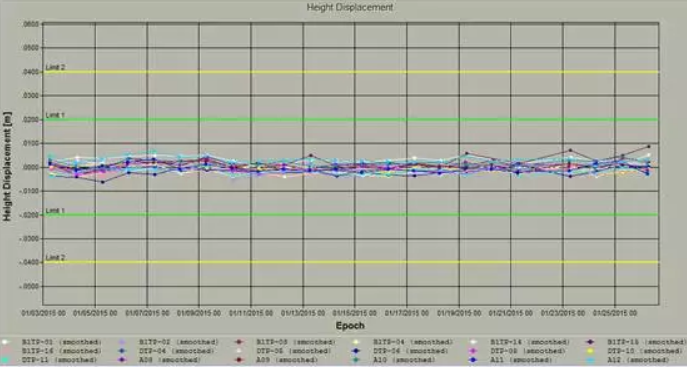
Task: Click the A11 blue legend marker
Action: (473, 360)
